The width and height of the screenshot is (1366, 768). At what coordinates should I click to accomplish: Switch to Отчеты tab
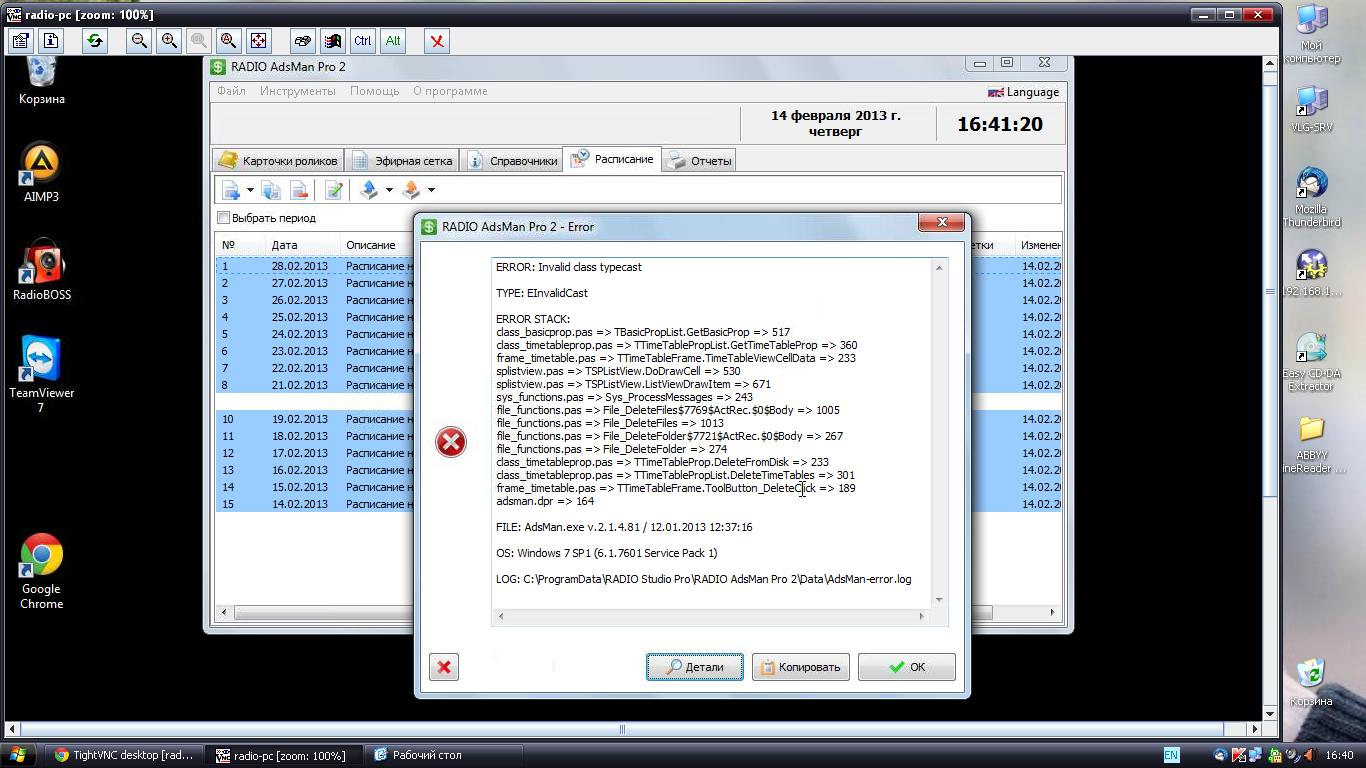pos(700,160)
